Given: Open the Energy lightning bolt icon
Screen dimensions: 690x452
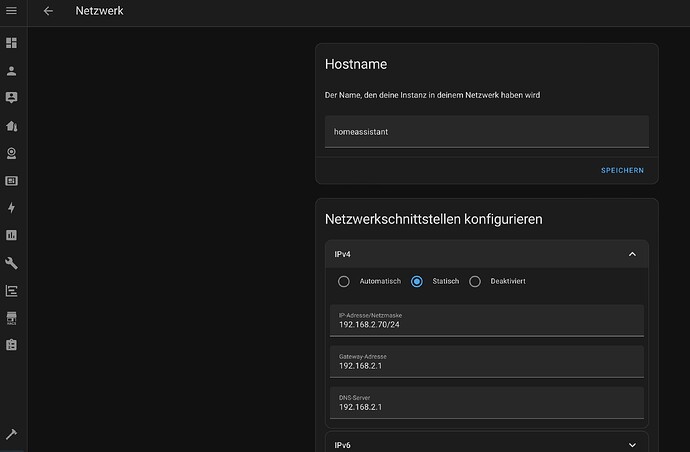Looking at the screenshot, I should [11, 208].
